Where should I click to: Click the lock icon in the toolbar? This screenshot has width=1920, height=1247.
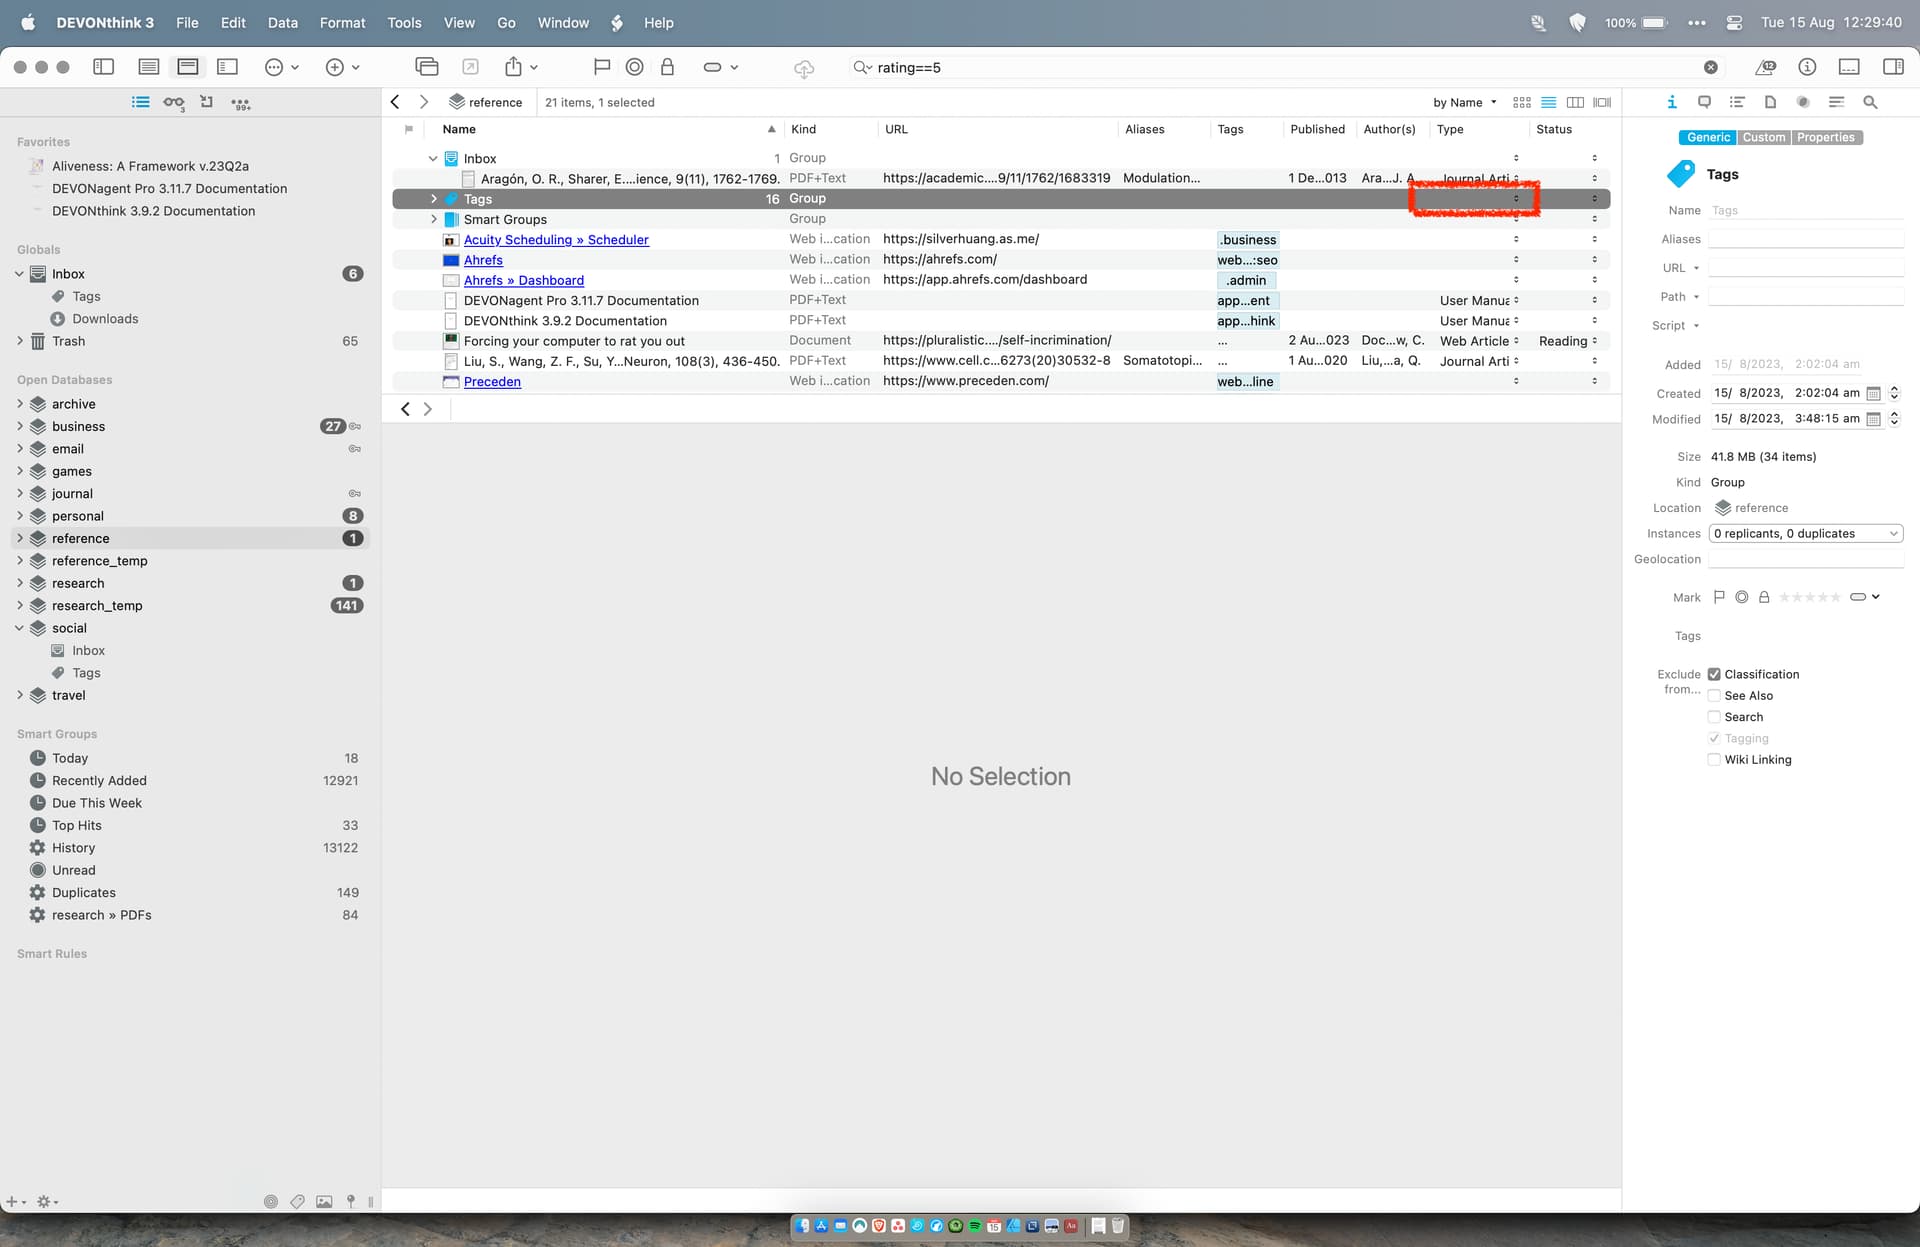tap(667, 67)
